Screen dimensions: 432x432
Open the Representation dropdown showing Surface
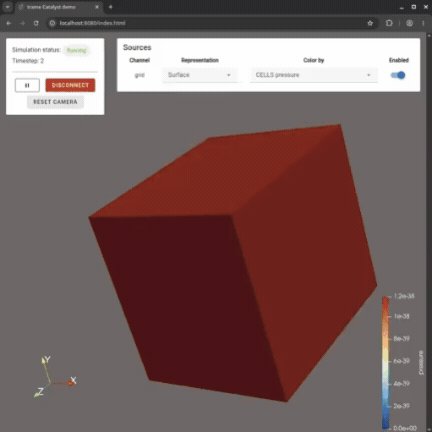pos(200,75)
